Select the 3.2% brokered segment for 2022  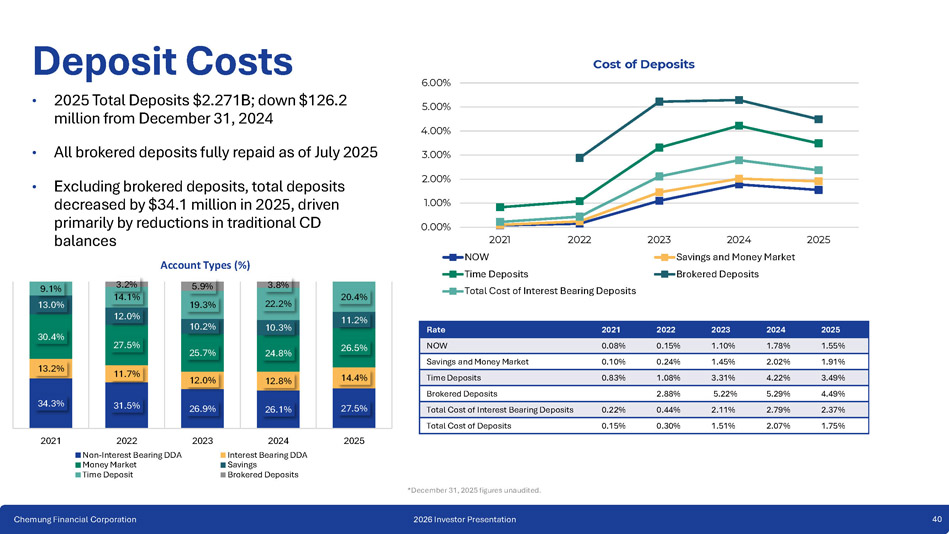pyautogui.click(x=127, y=284)
